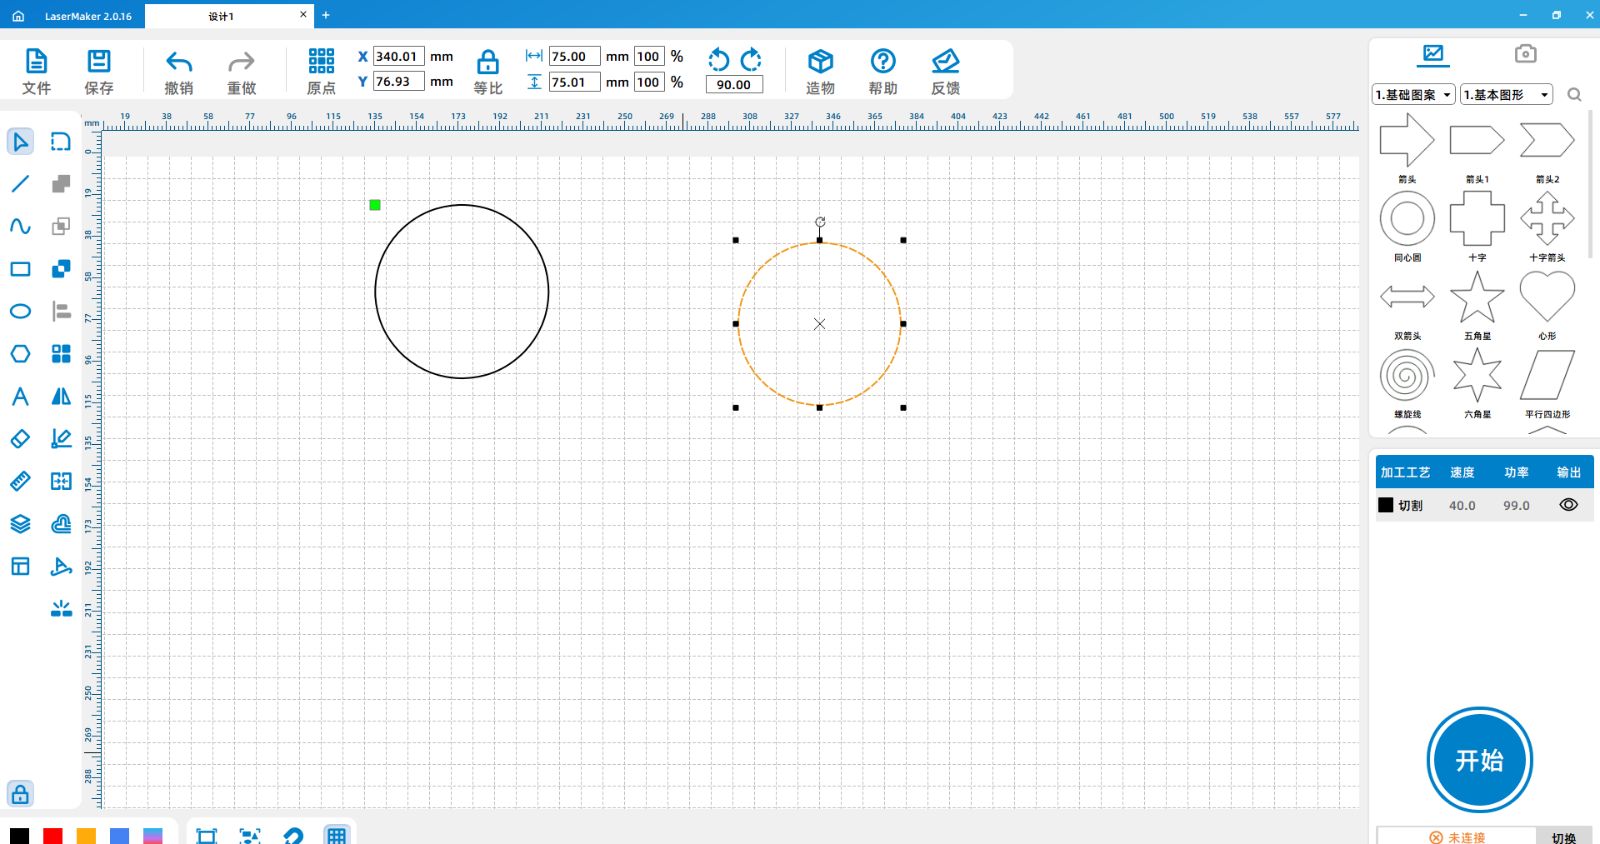The image size is (1600, 844).
Task: Select the ellipse drawing tool
Action: coord(20,311)
